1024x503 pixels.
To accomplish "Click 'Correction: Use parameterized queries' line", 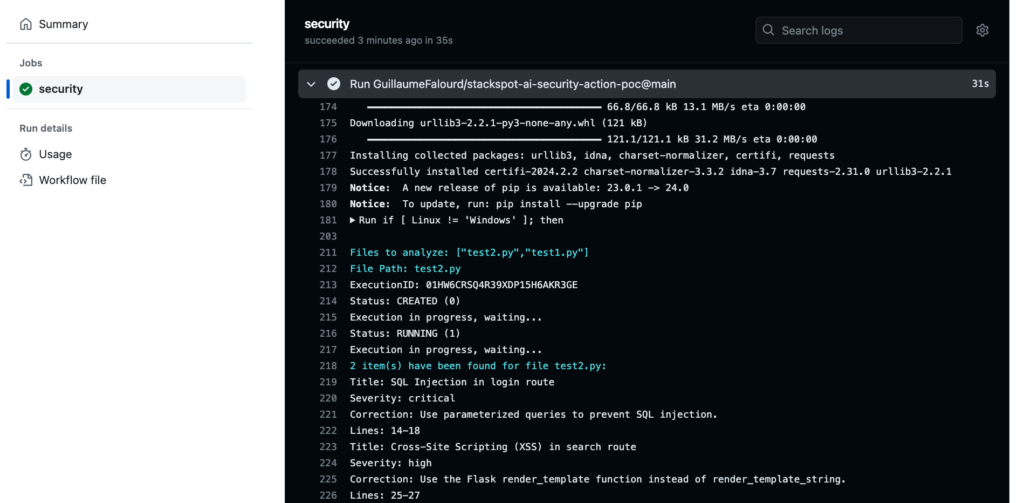I will coord(534,414).
